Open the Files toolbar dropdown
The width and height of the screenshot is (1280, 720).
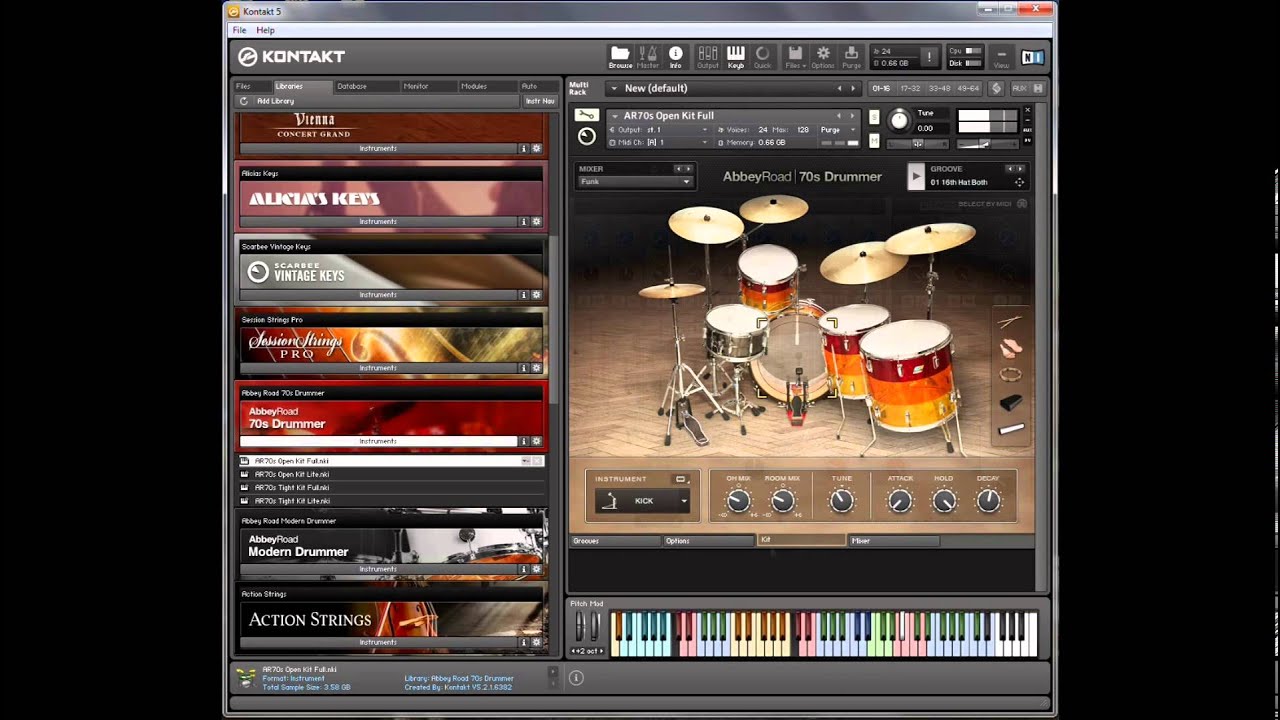(795, 56)
